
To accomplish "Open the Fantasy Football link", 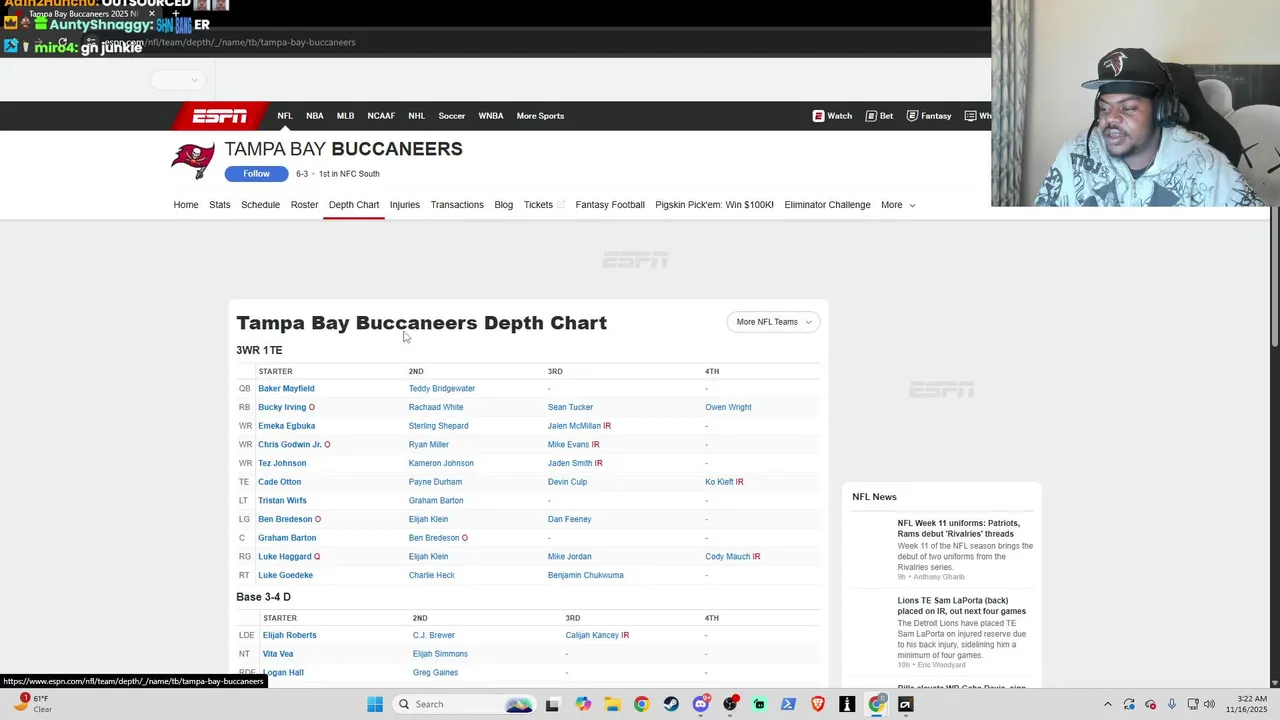I will 610,205.
